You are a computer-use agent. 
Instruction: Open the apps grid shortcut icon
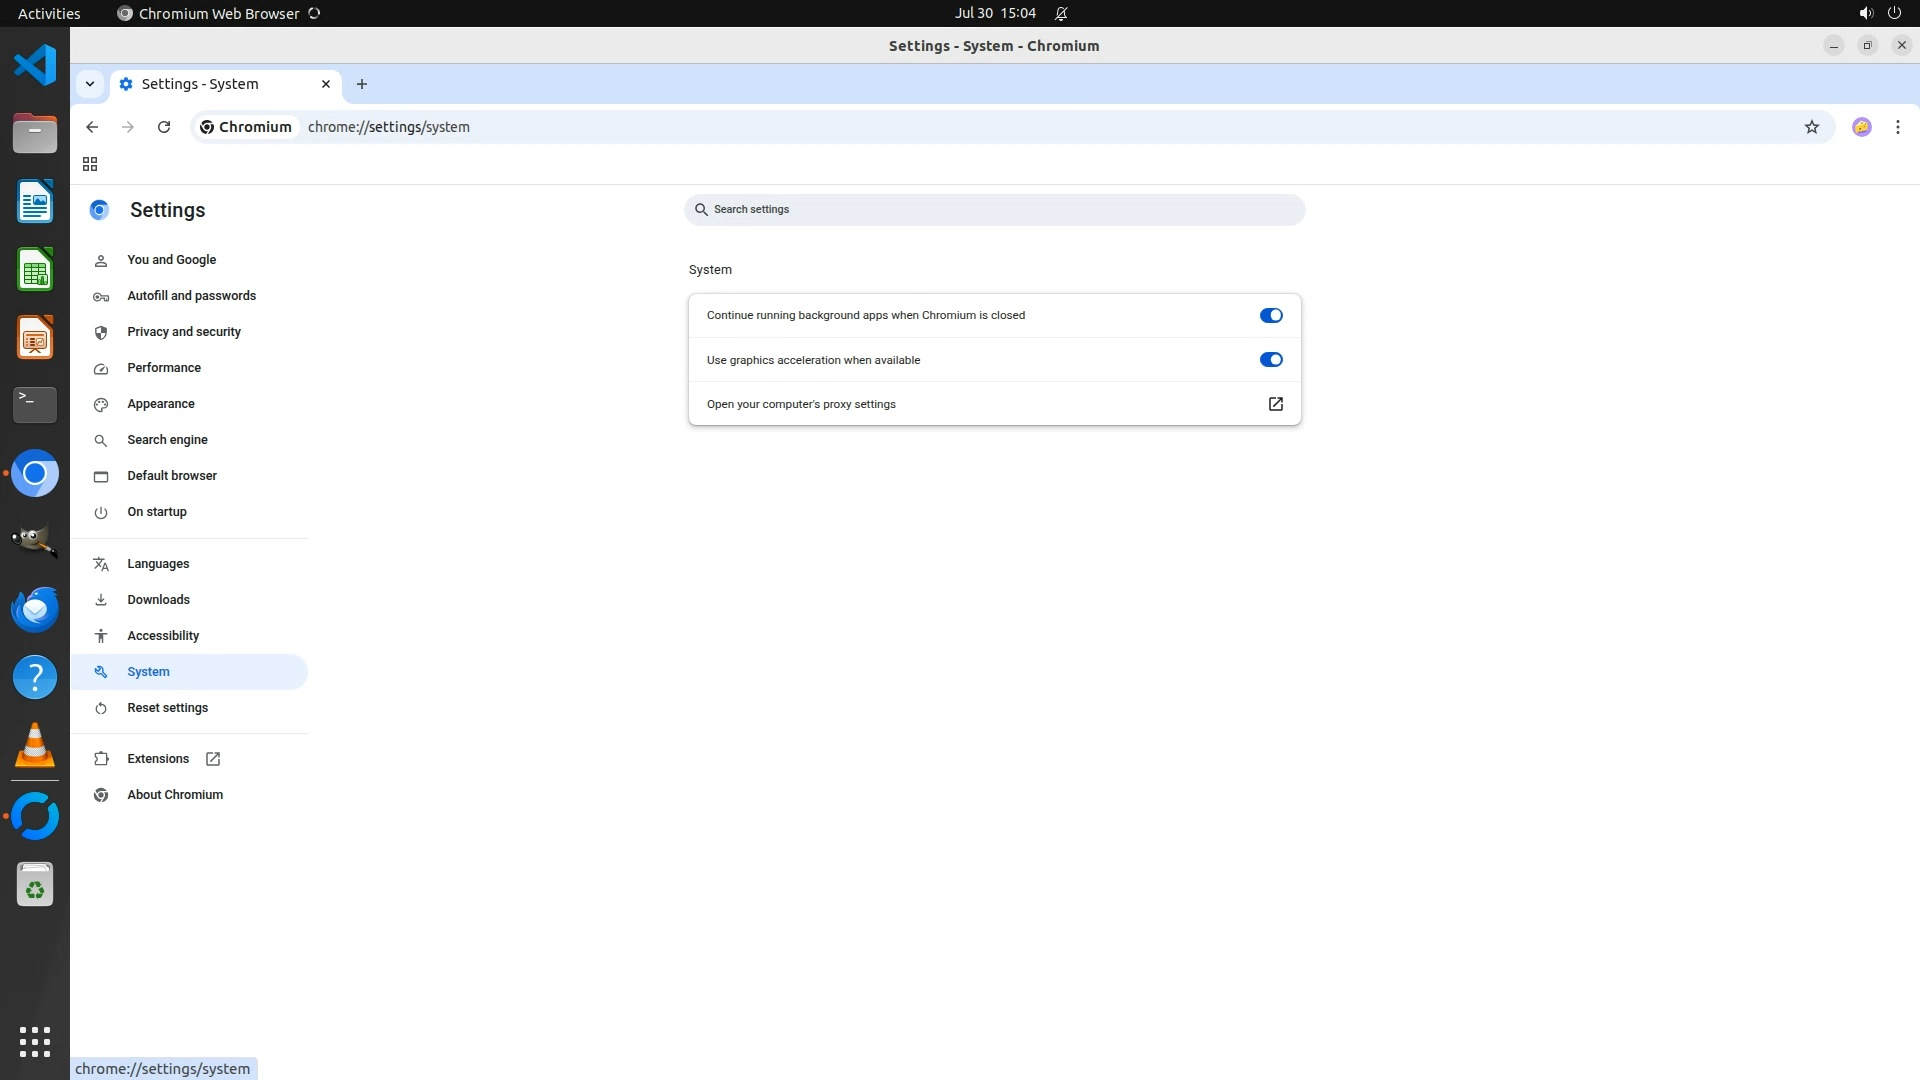[90, 164]
